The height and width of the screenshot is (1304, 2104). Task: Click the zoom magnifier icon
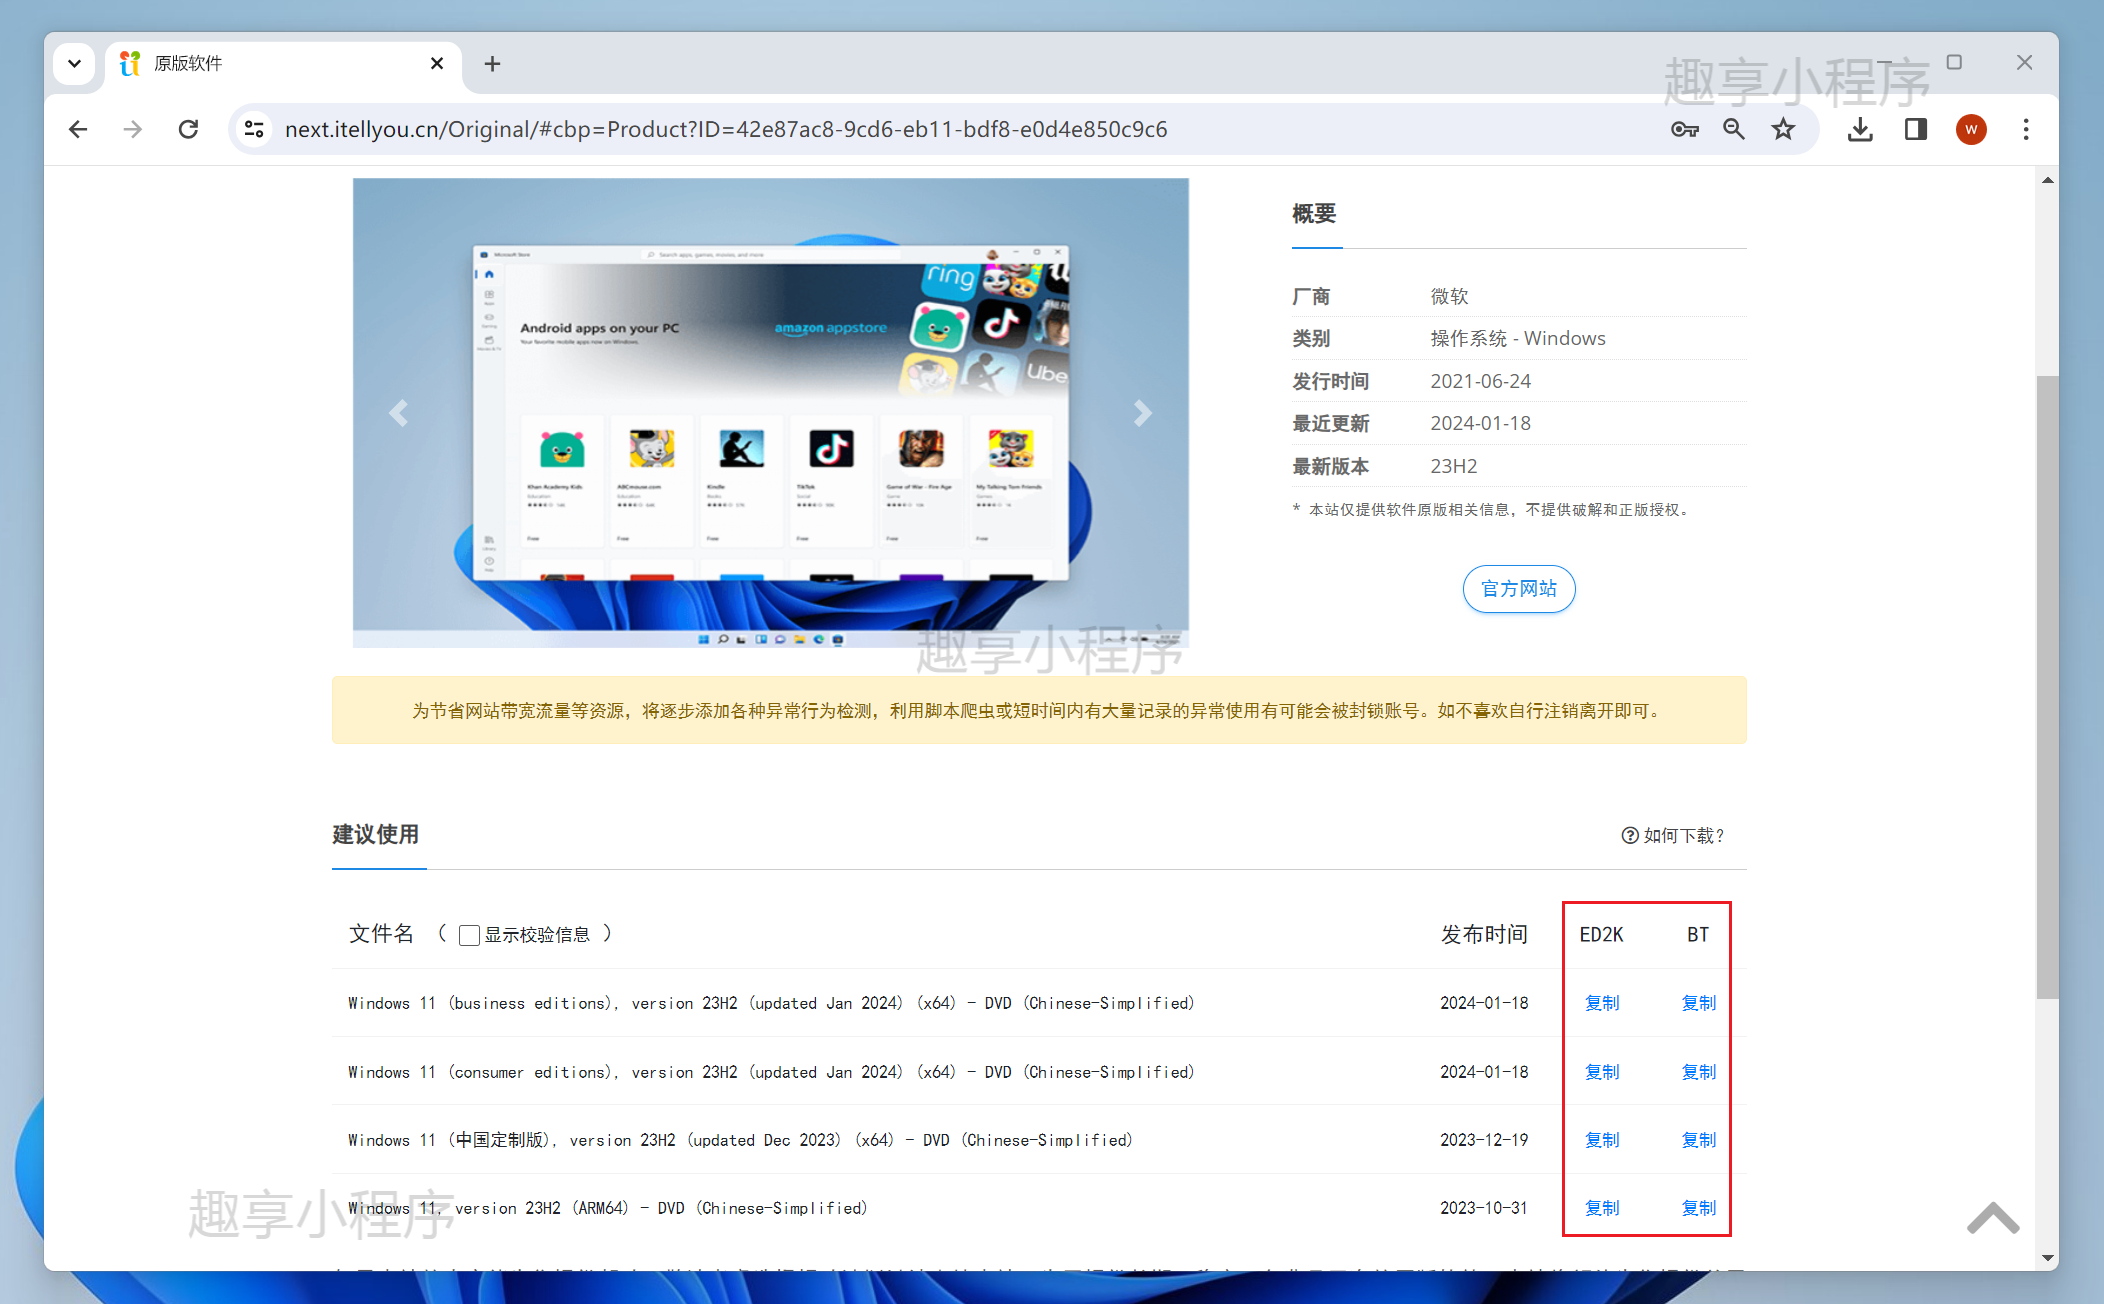[x=1734, y=129]
